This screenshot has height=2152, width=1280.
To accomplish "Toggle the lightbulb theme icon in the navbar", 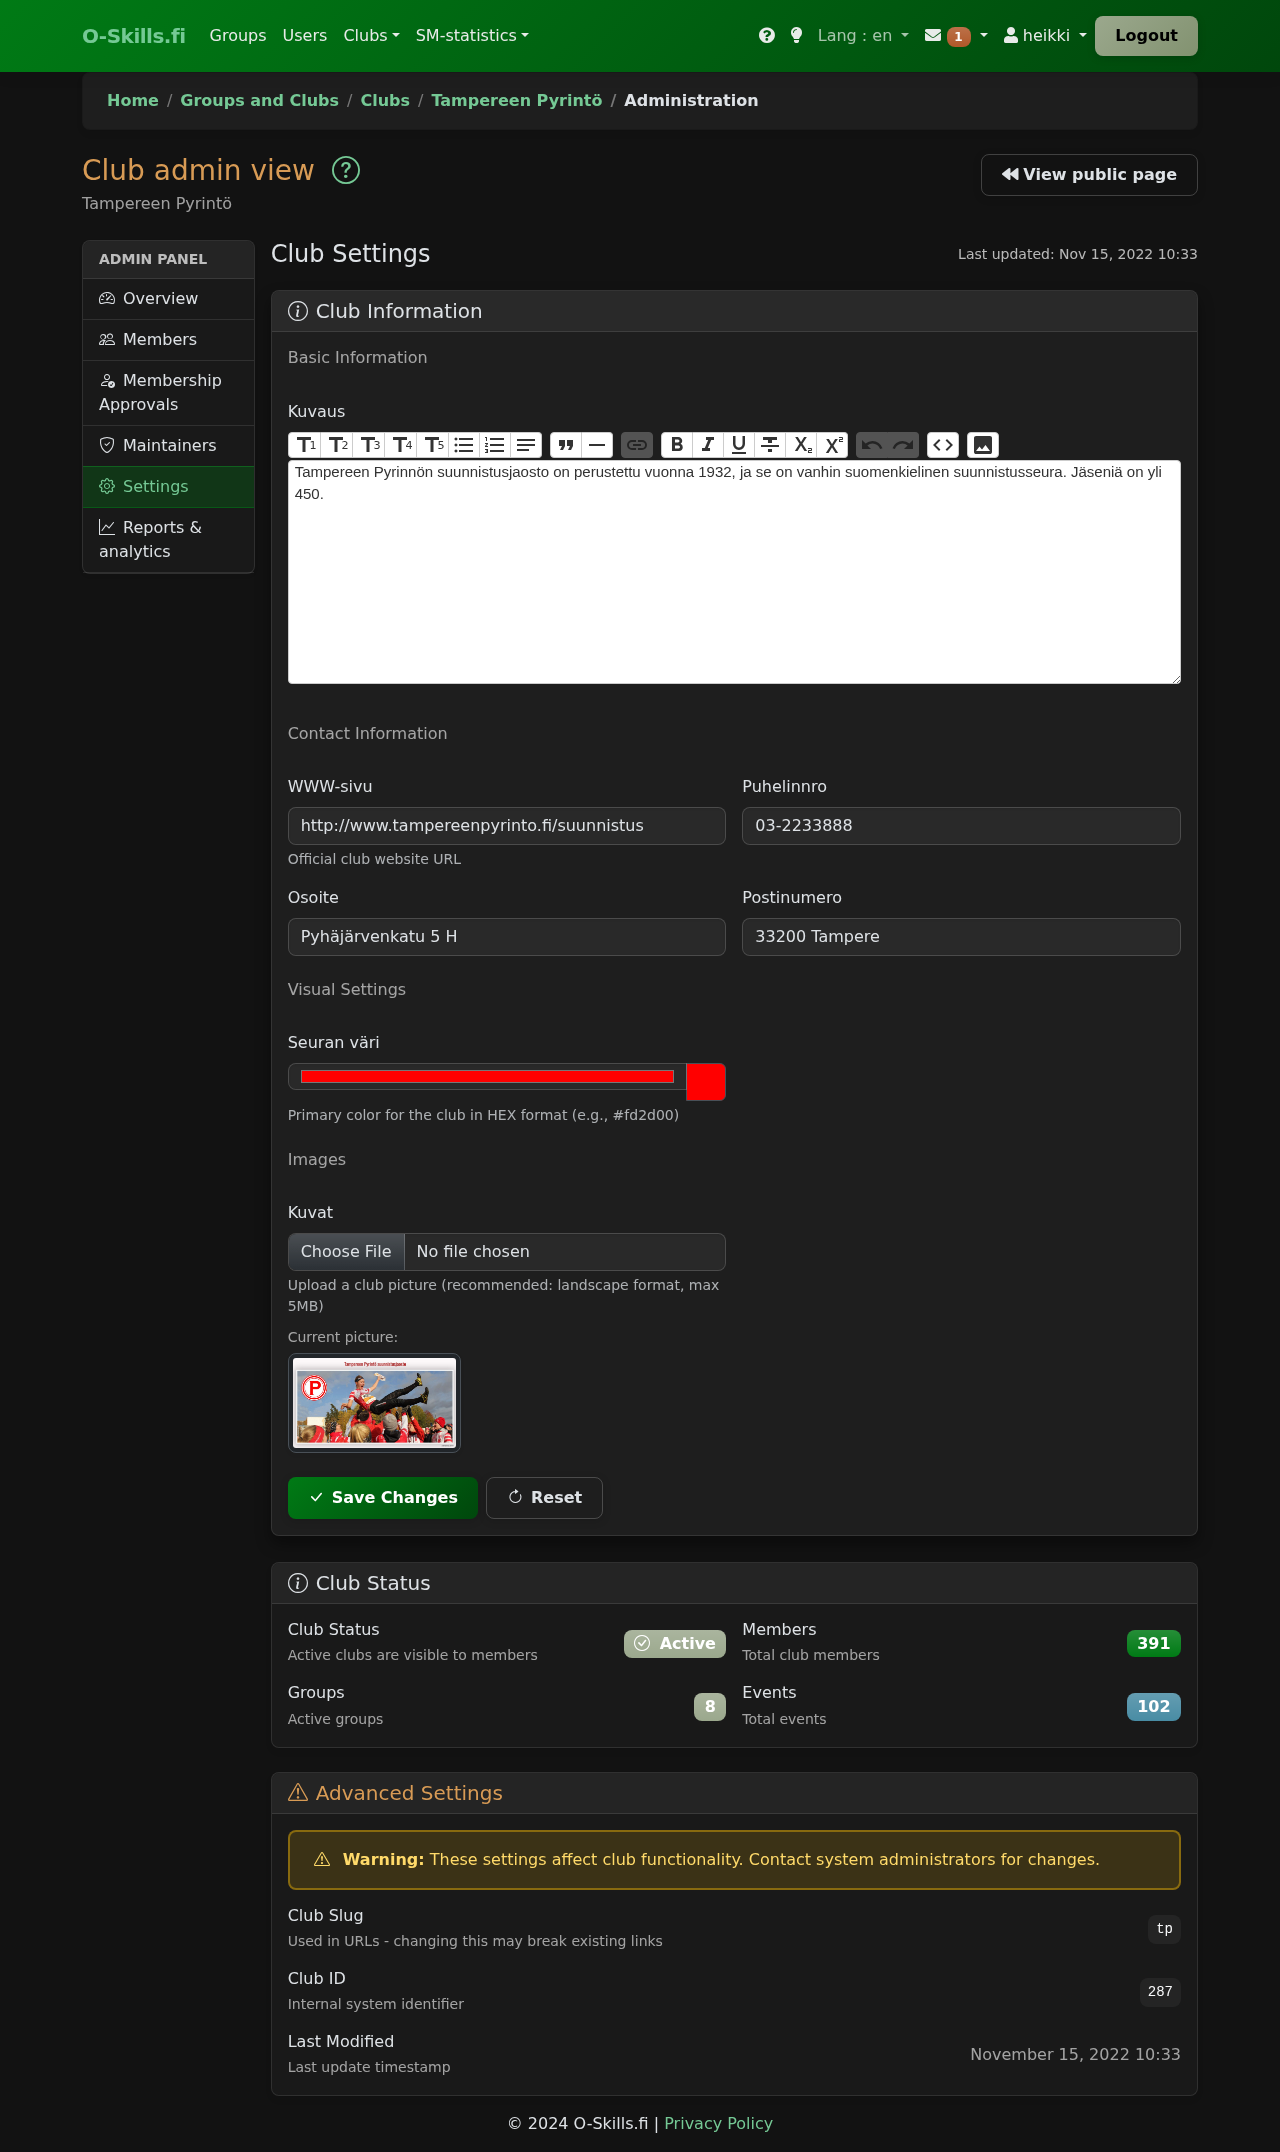I will click(796, 36).
